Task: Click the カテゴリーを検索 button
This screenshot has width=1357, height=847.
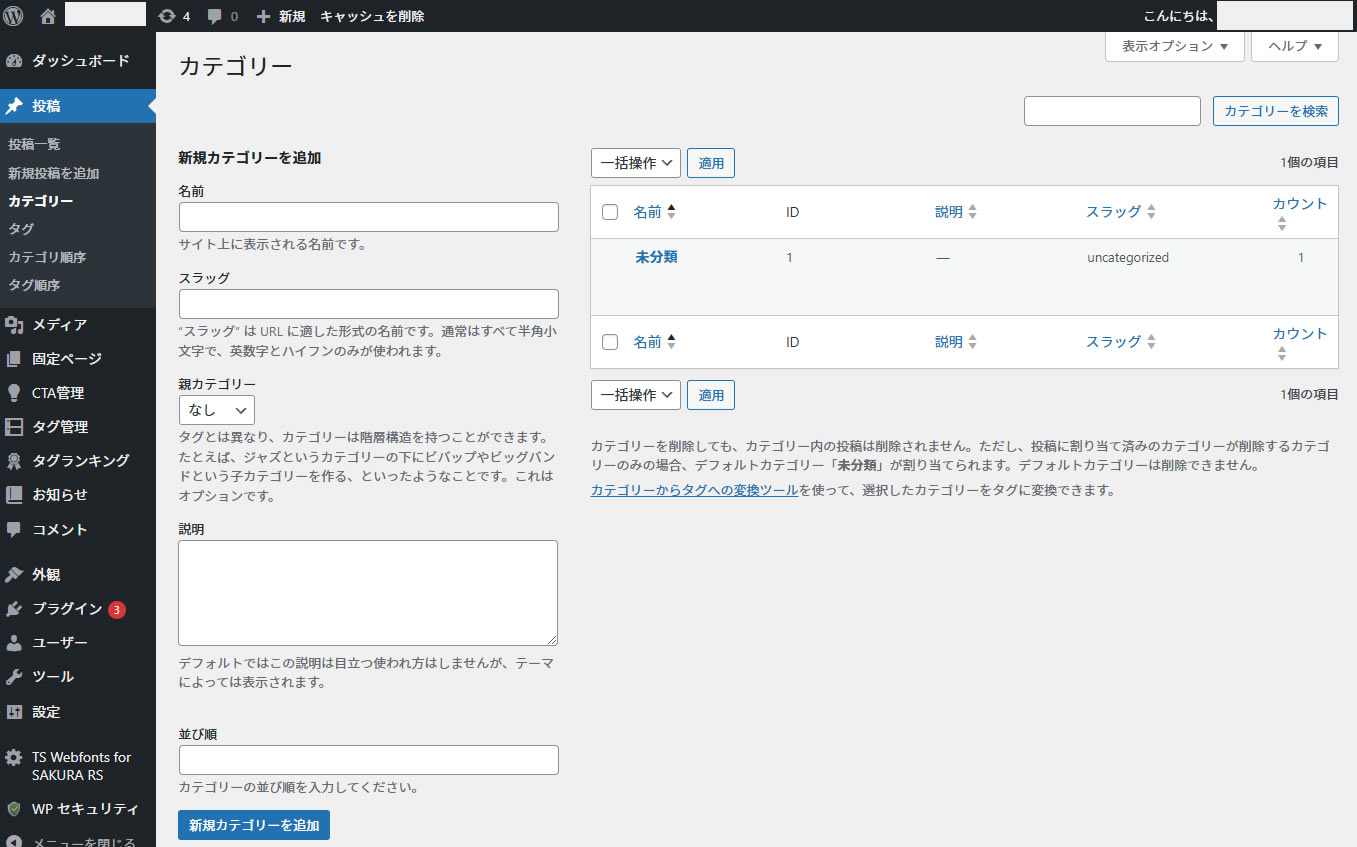Action: [x=1276, y=111]
